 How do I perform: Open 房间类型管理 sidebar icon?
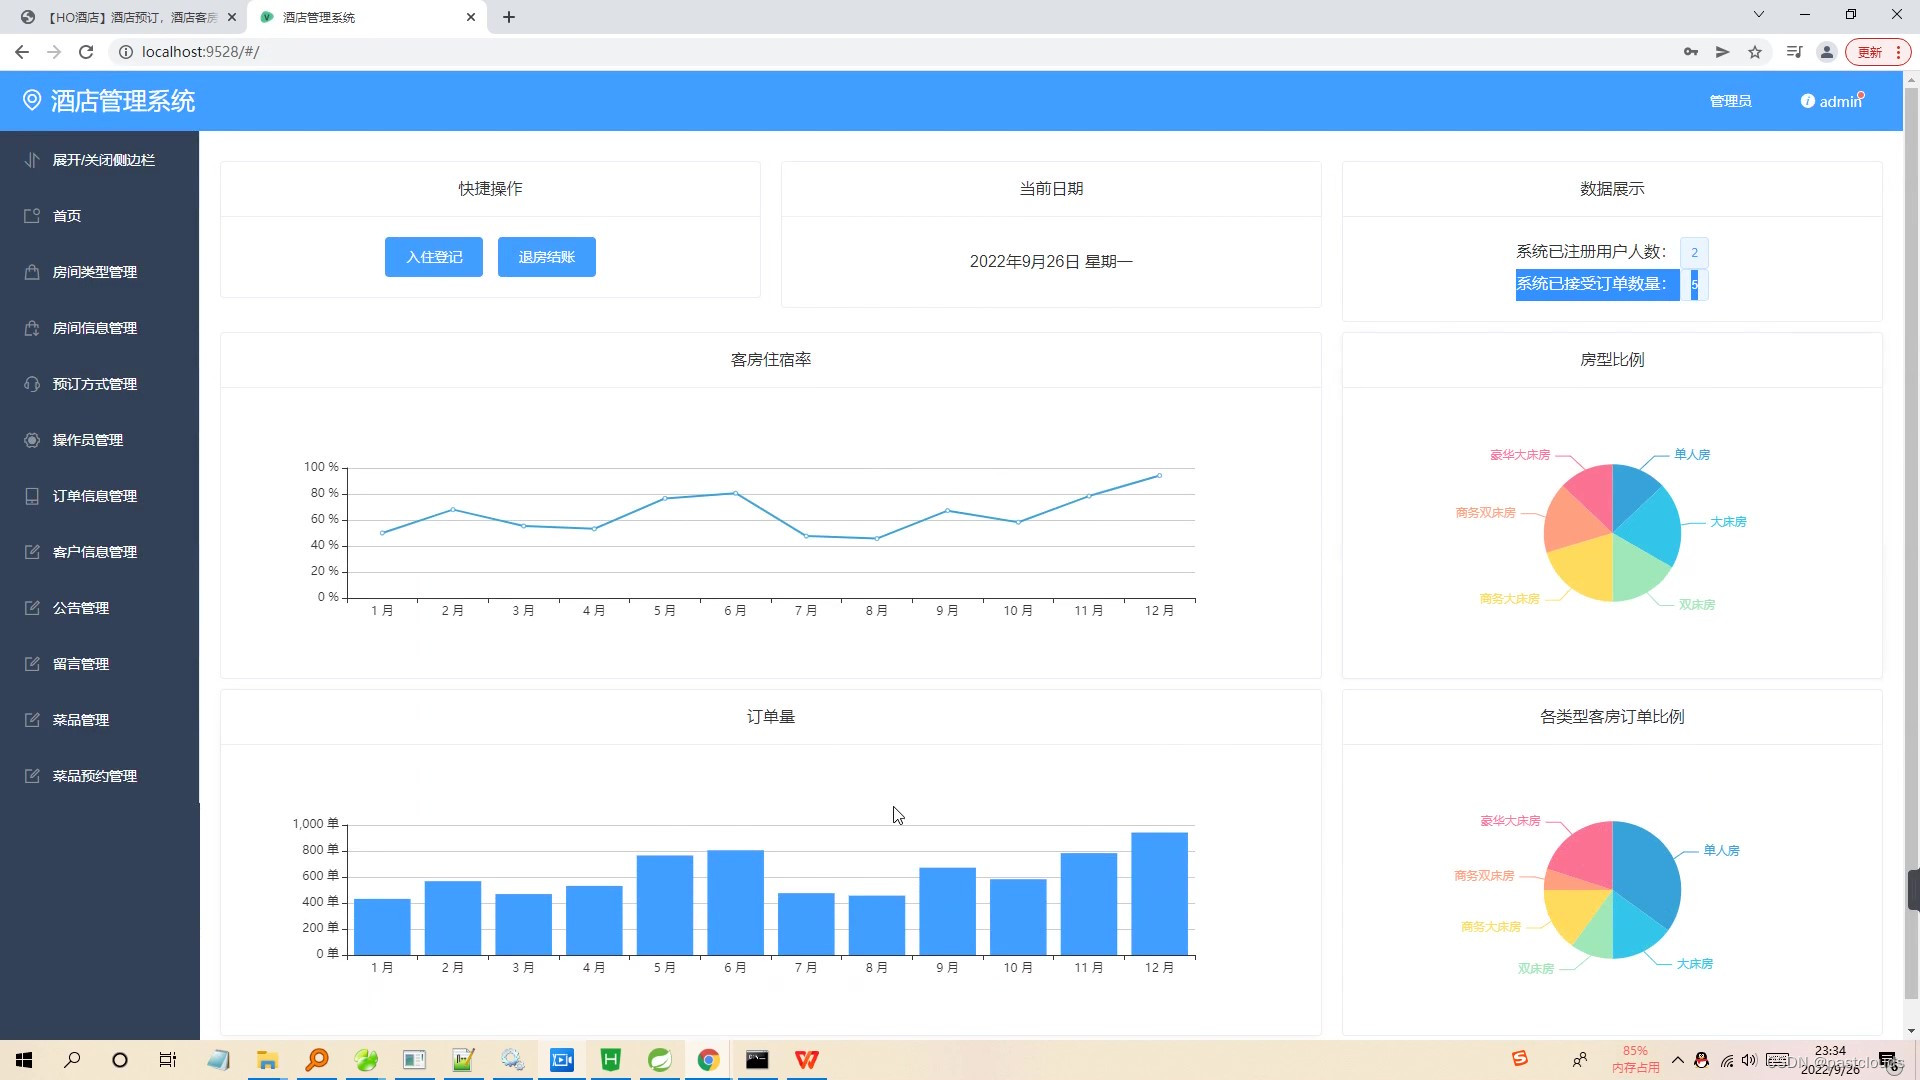click(32, 272)
